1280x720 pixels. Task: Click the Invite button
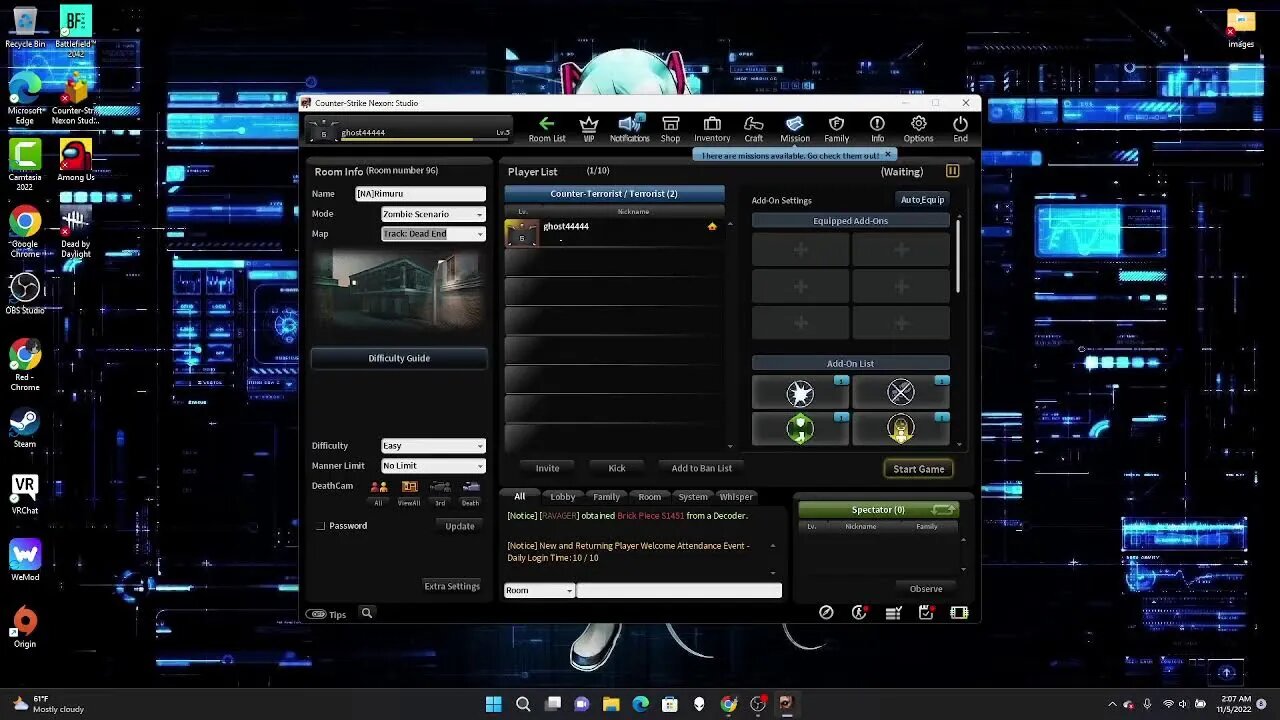pos(547,468)
